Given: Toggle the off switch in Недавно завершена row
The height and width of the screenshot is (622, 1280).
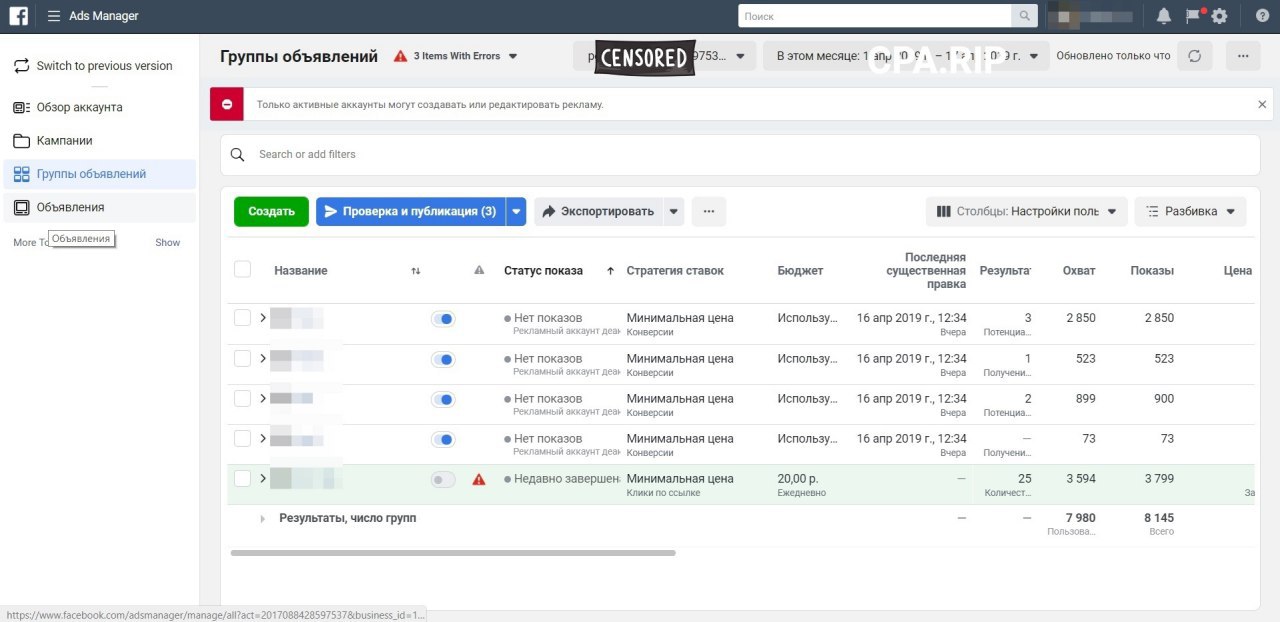Looking at the screenshot, I should coord(443,479).
